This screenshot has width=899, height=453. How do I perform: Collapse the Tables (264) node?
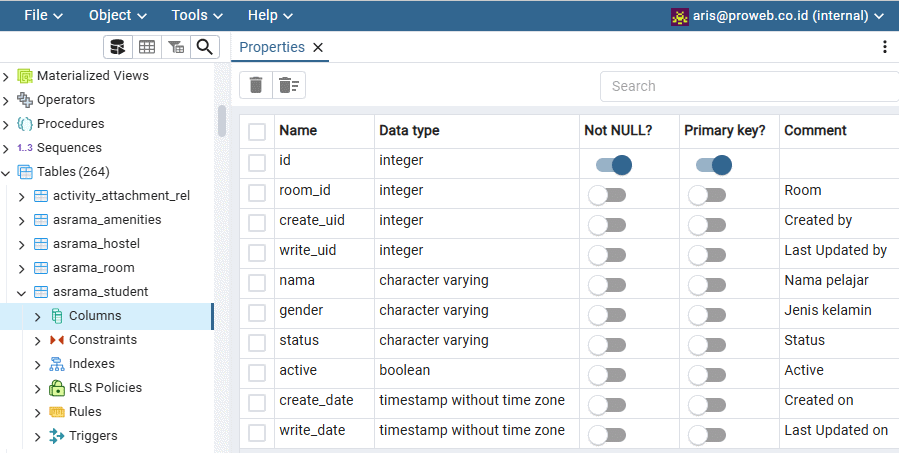6,172
